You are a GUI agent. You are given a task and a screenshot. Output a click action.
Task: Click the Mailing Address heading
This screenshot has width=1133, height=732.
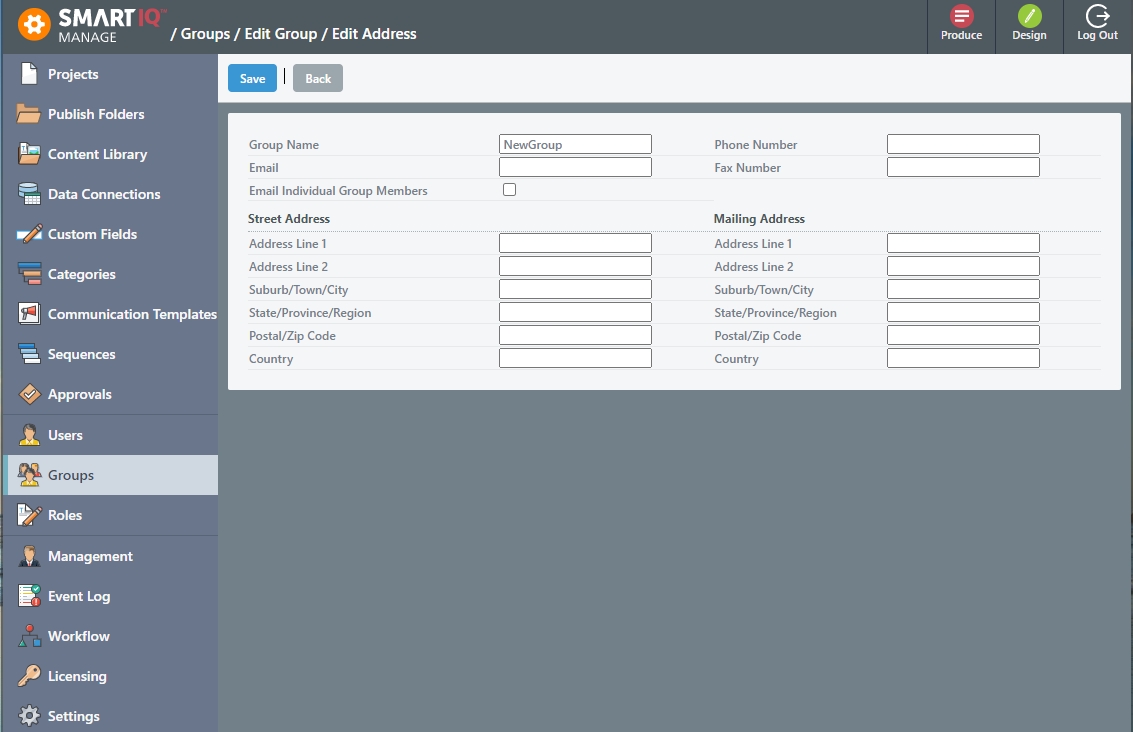(759, 218)
